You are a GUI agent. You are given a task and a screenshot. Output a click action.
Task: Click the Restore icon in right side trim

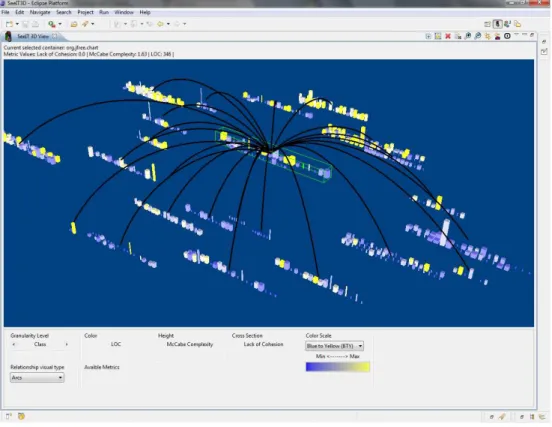pyautogui.click(x=544, y=42)
